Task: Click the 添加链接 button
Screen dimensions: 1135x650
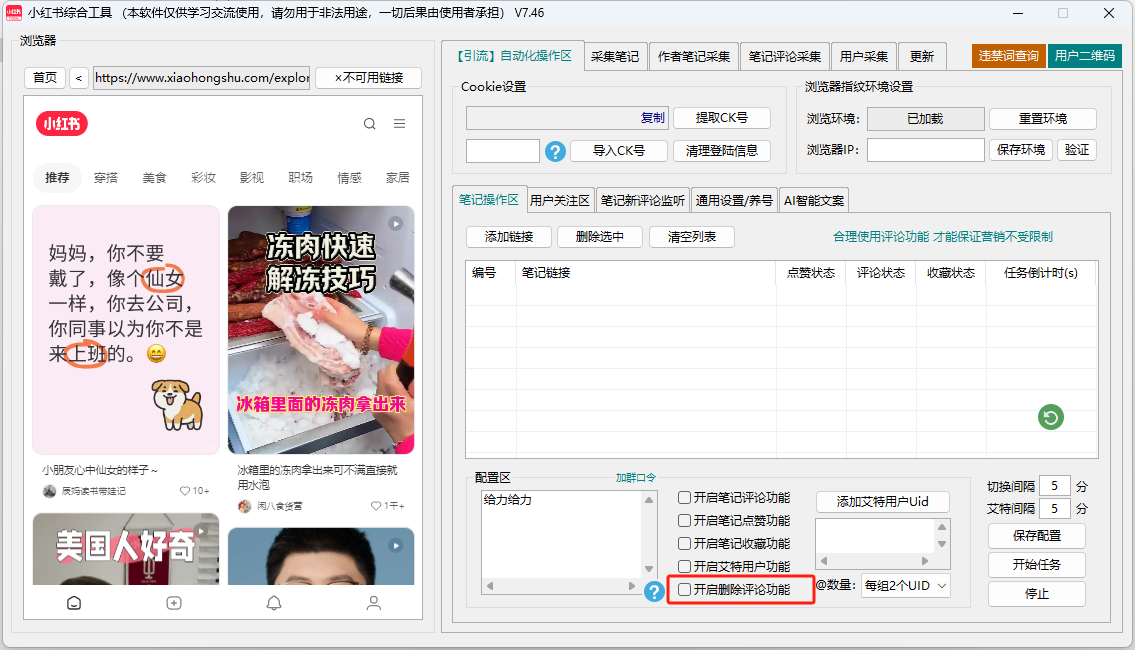Action: tap(509, 237)
